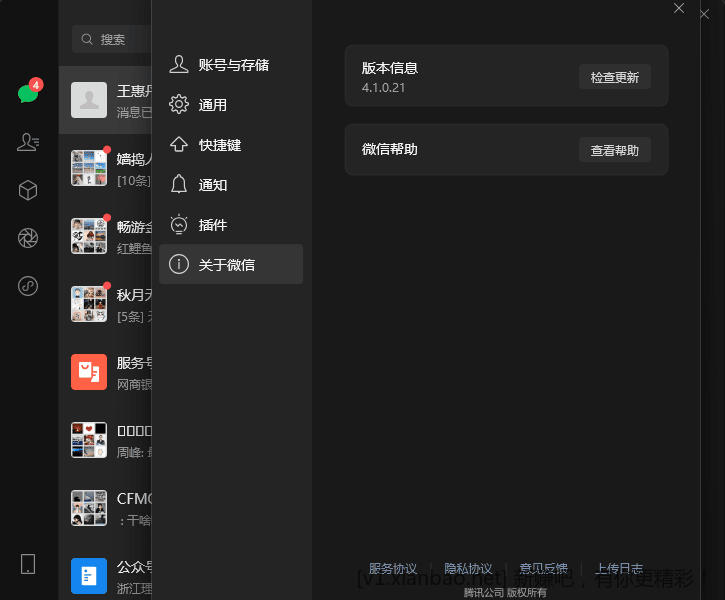Click the arrow icon beside 快捷键

click(x=178, y=144)
